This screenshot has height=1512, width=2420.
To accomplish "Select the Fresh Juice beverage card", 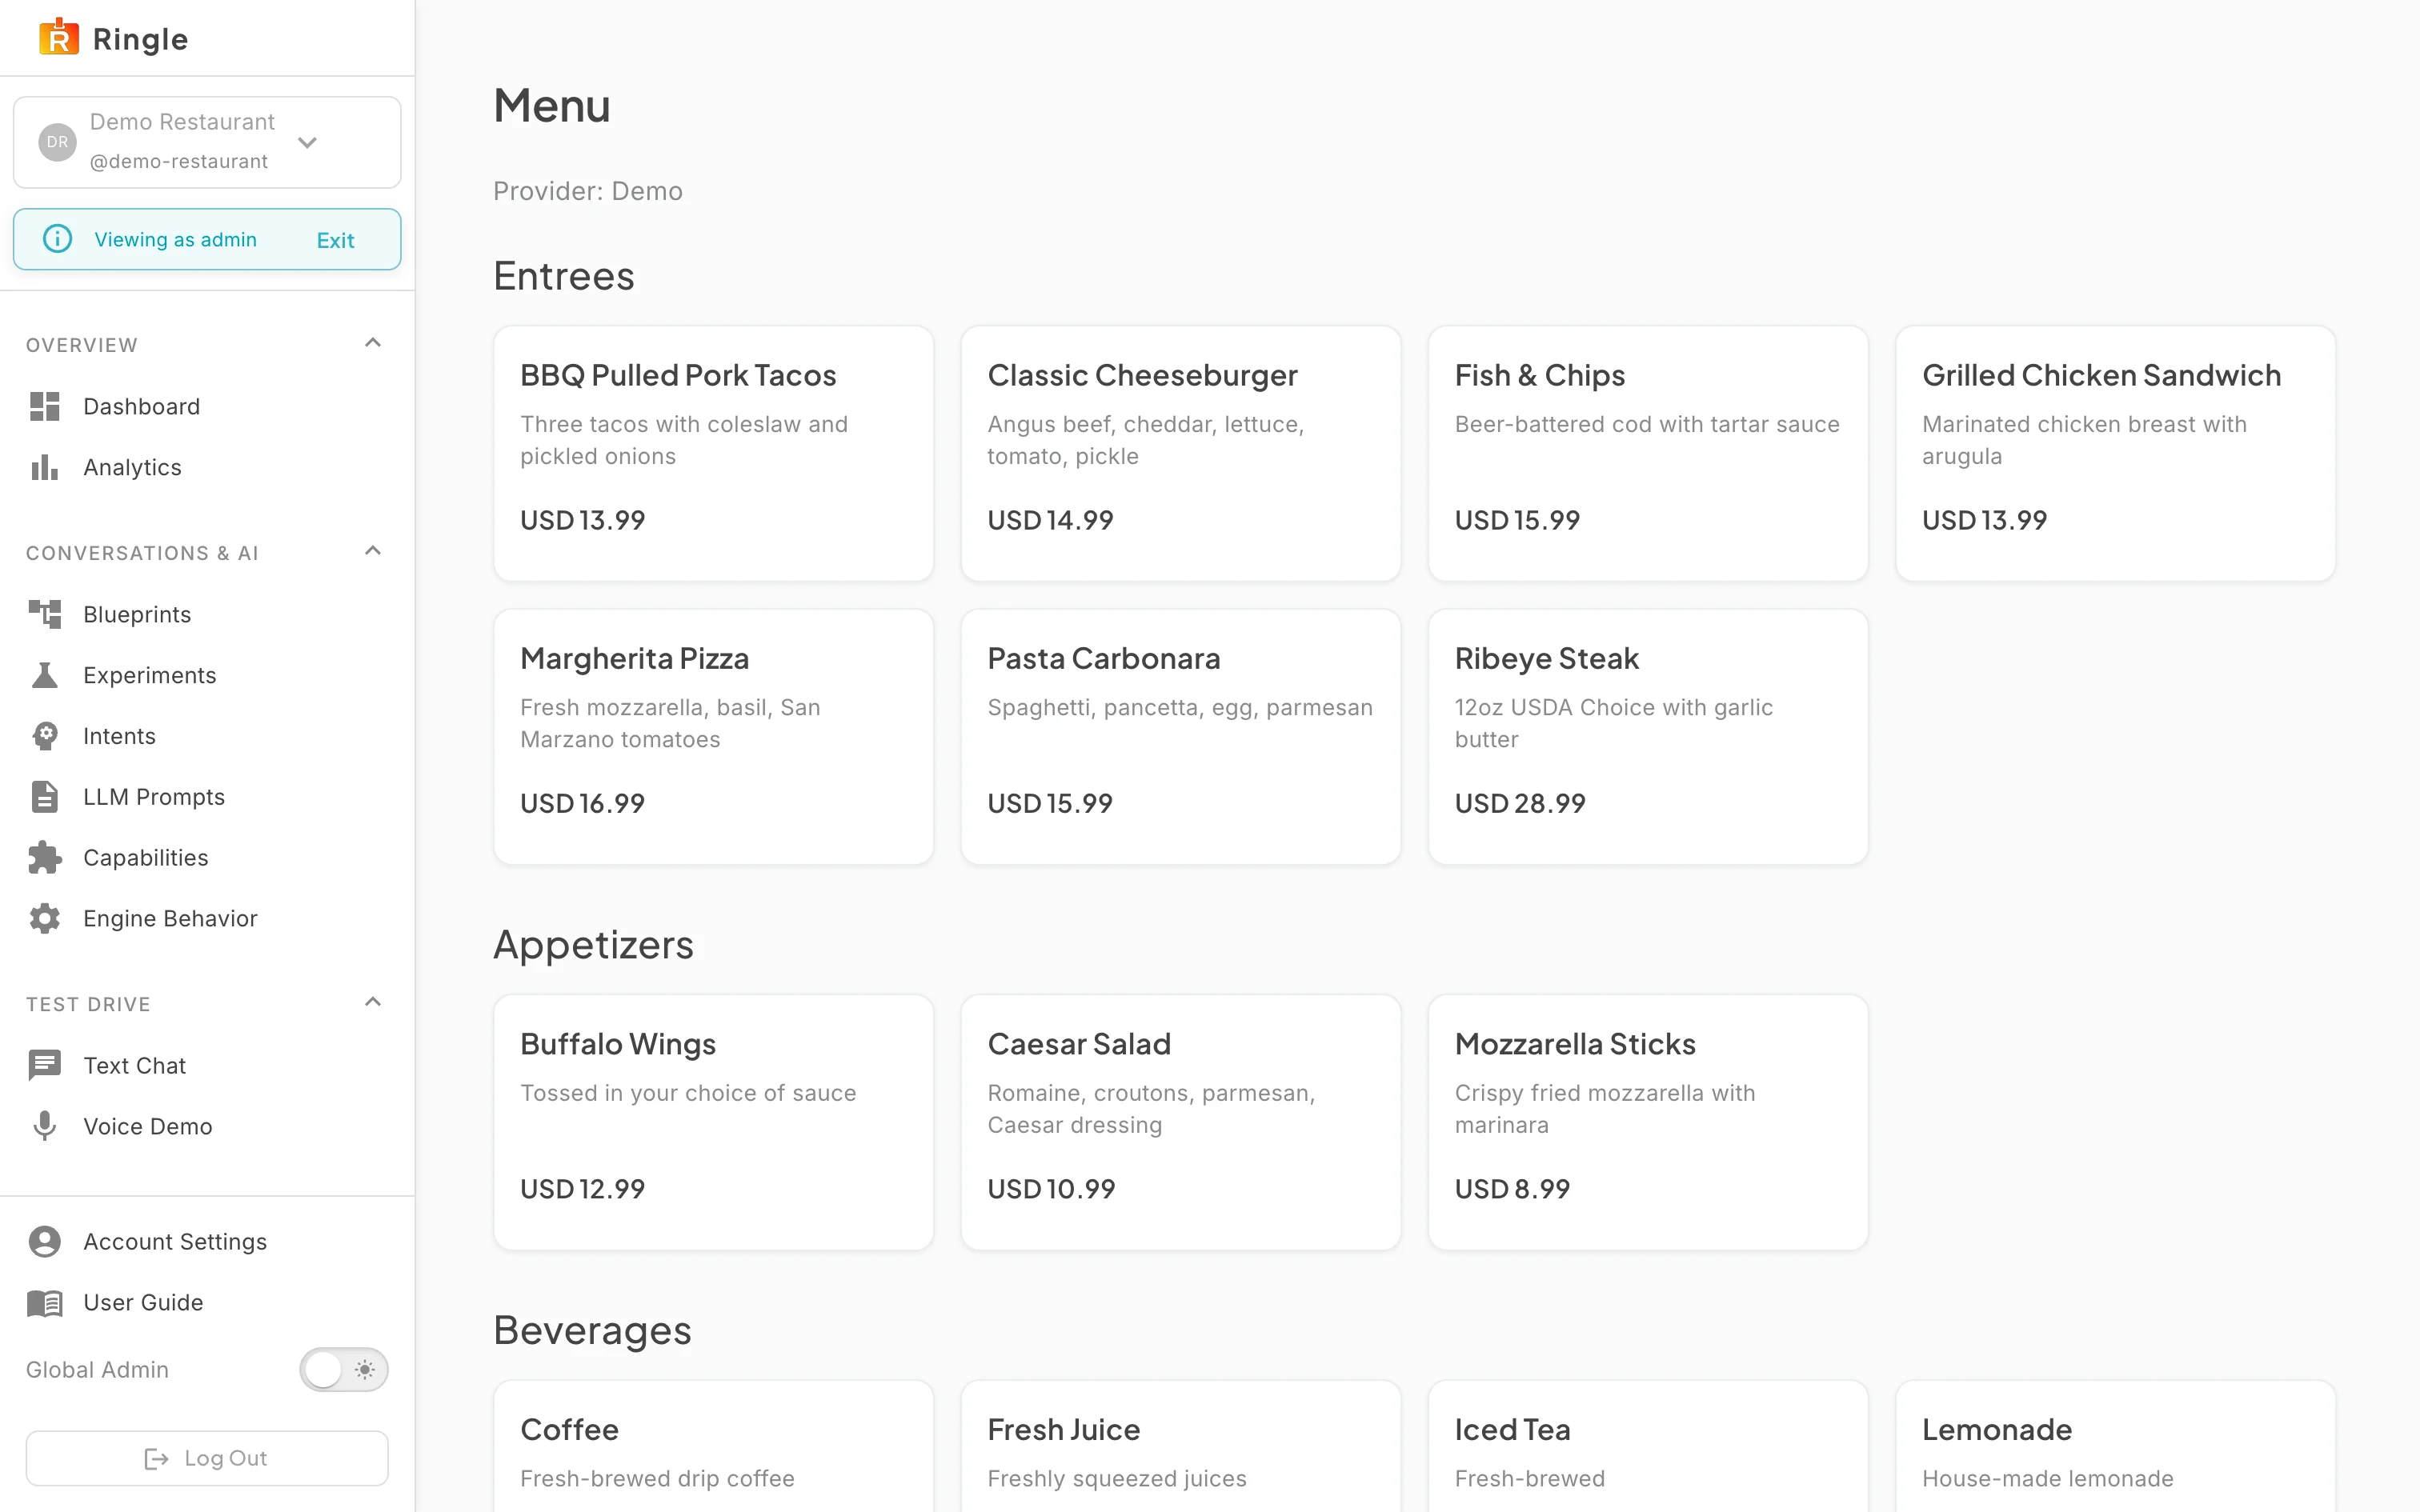I will [1180, 1446].
